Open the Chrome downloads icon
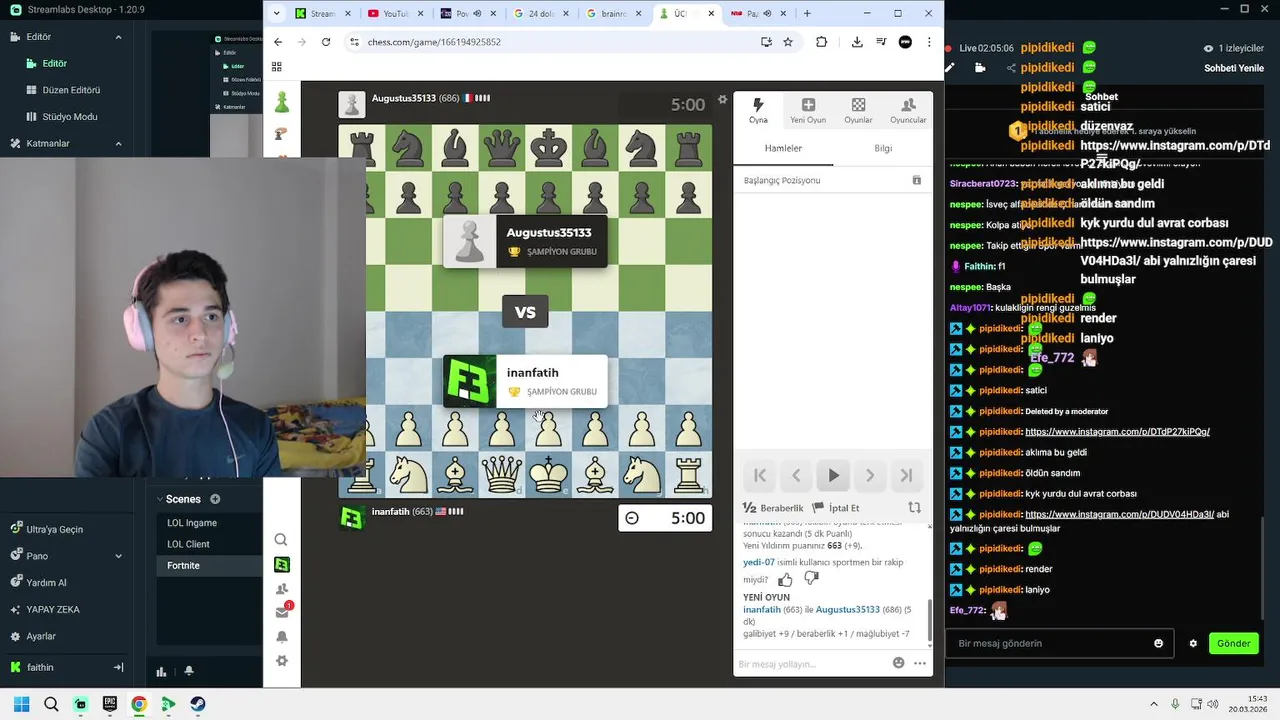Viewport: 1280px width, 720px height. click(857, 42)
